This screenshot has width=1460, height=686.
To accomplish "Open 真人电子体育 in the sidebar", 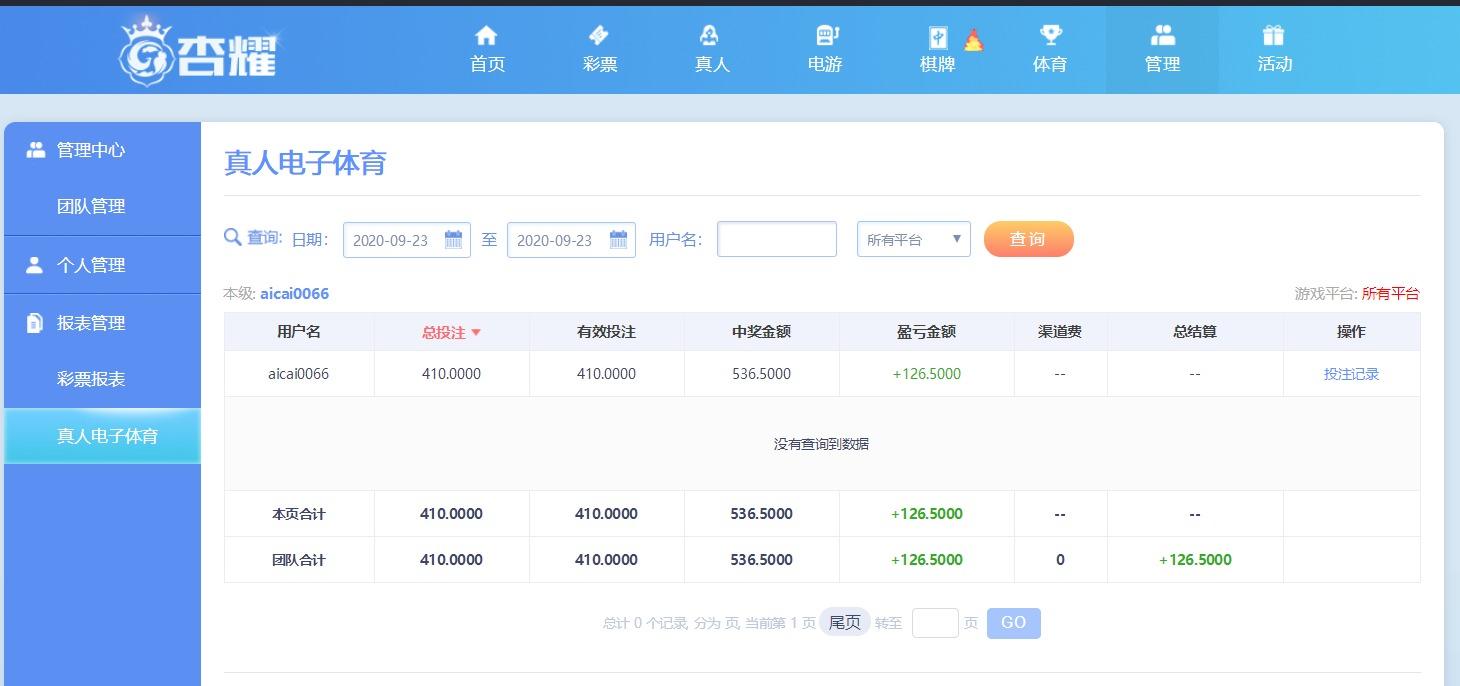I will click(x=102, y=436).
